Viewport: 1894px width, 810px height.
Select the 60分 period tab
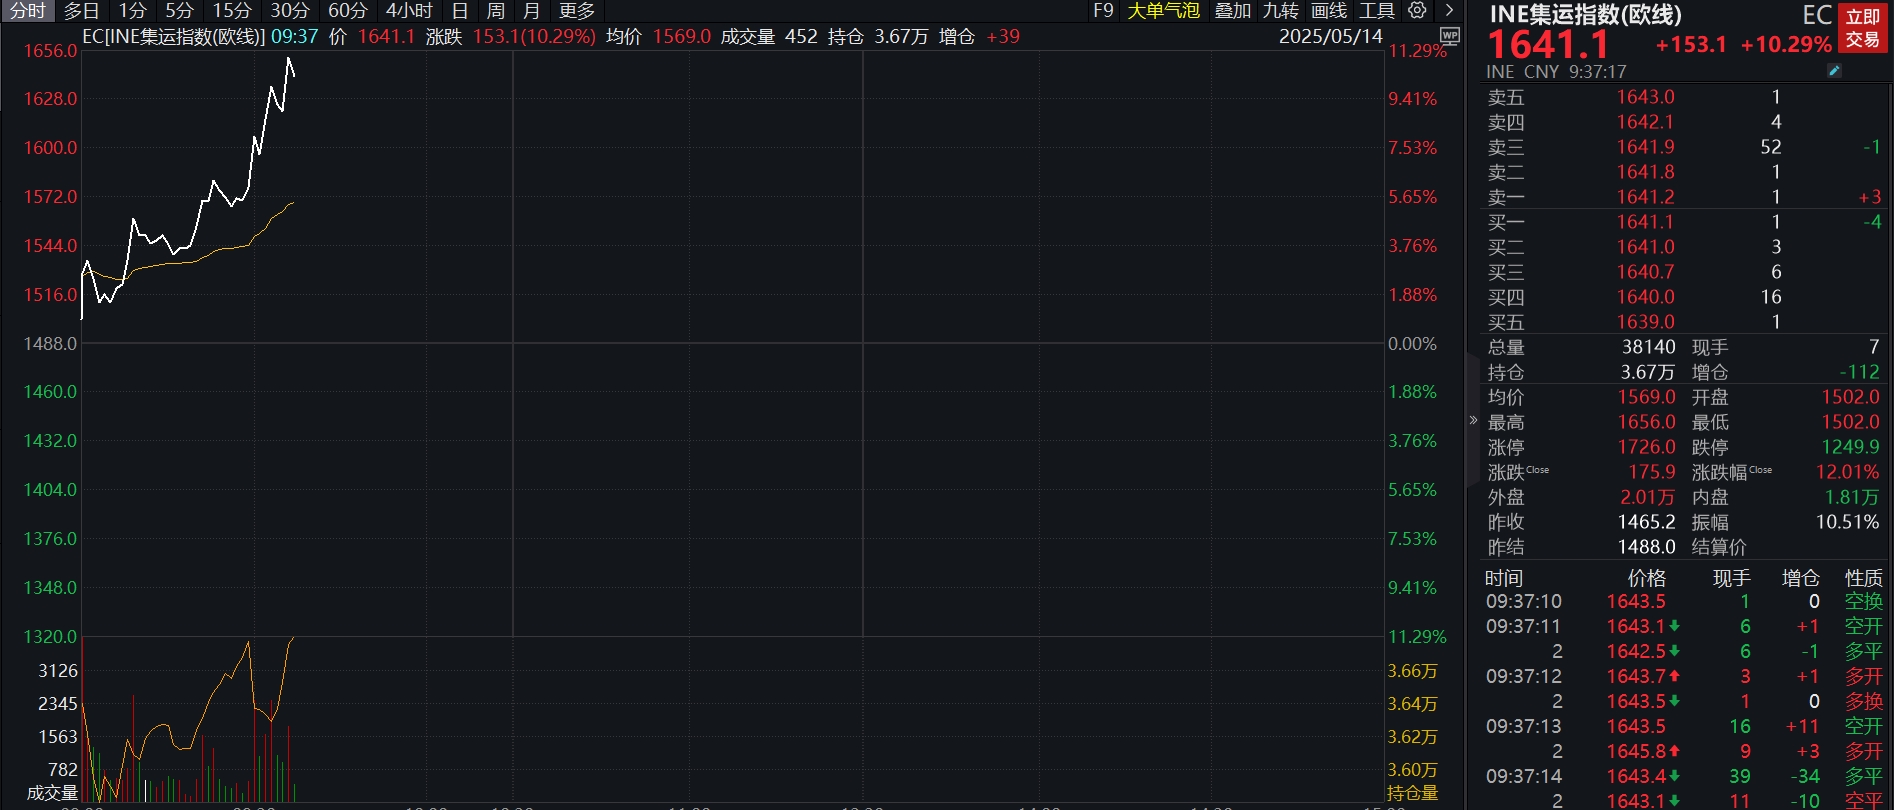click(348, 11)
